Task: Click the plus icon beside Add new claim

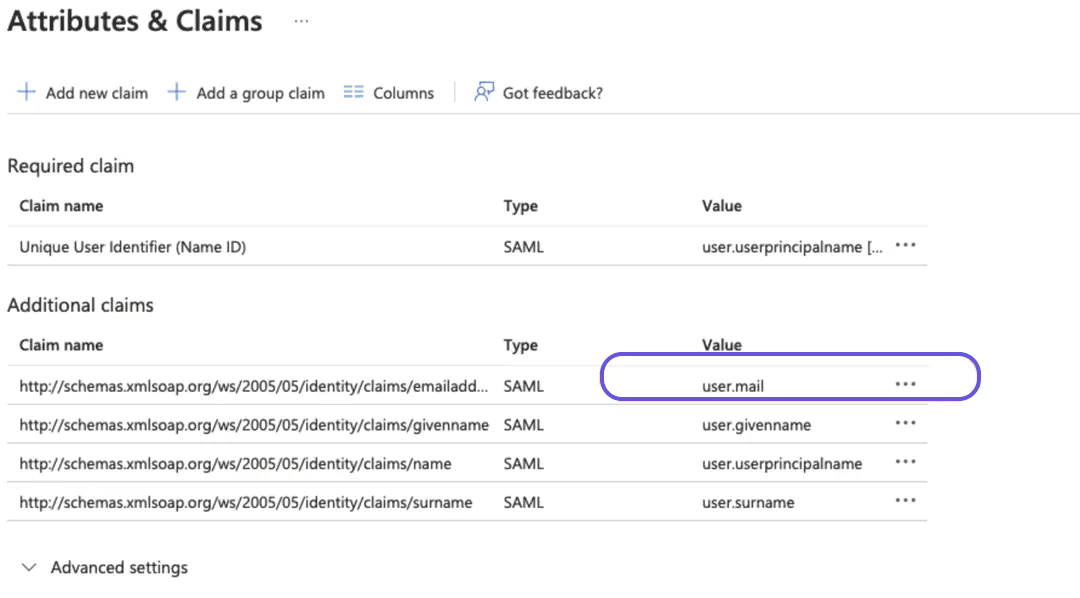Action: coord(25,92)
